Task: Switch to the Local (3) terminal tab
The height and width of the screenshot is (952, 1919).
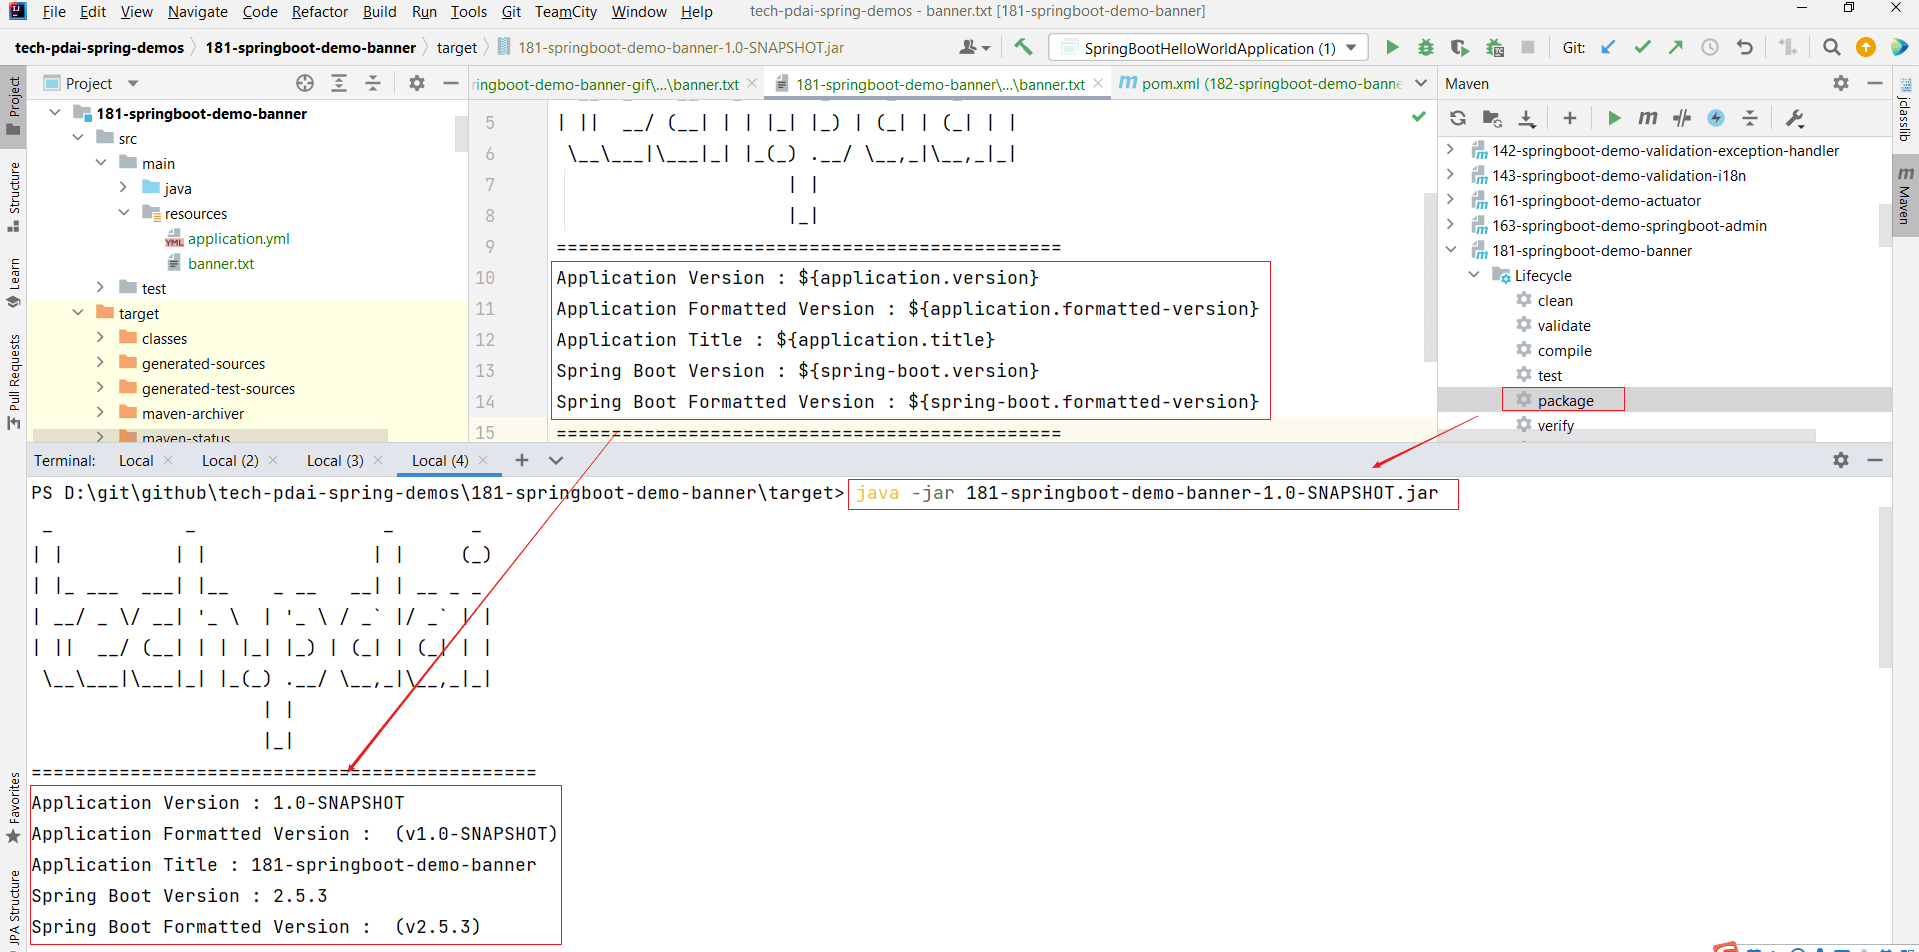Action: pyautogui.click(x=334, y=460)
